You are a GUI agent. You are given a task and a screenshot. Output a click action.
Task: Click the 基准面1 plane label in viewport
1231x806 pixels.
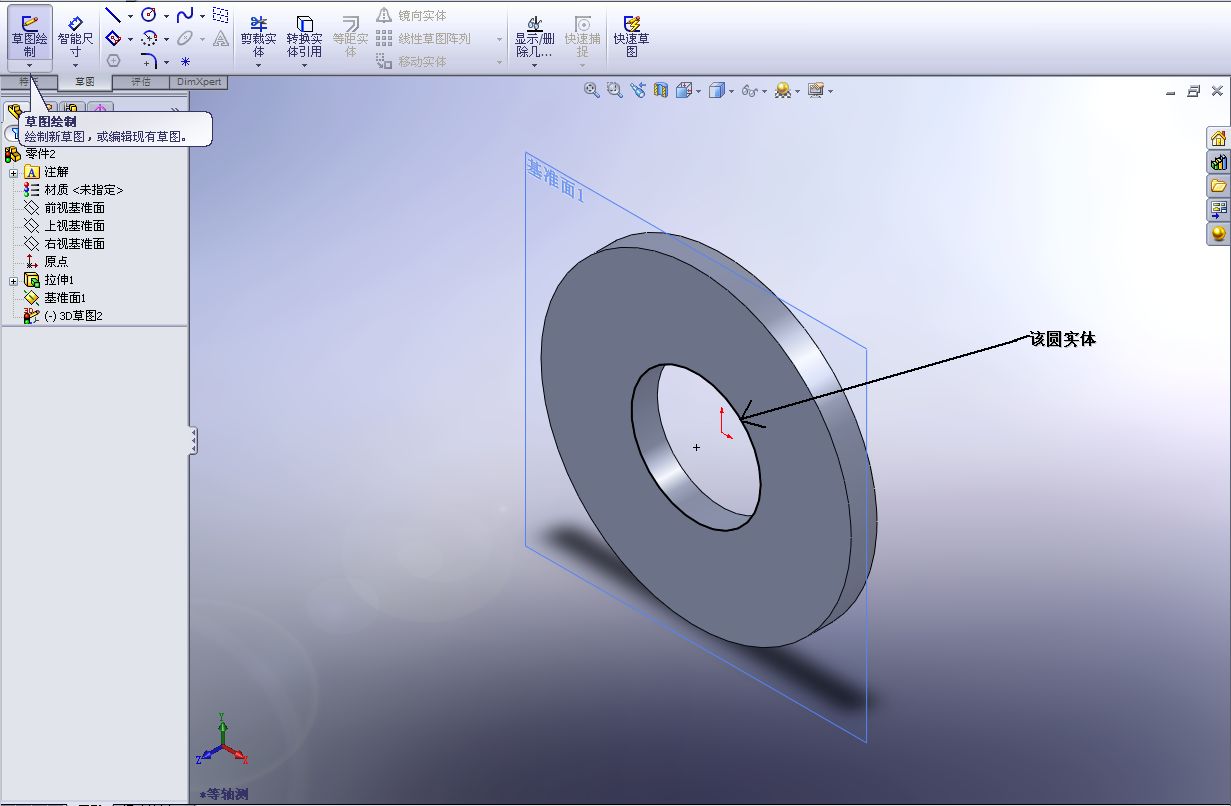tap(555, 181)
